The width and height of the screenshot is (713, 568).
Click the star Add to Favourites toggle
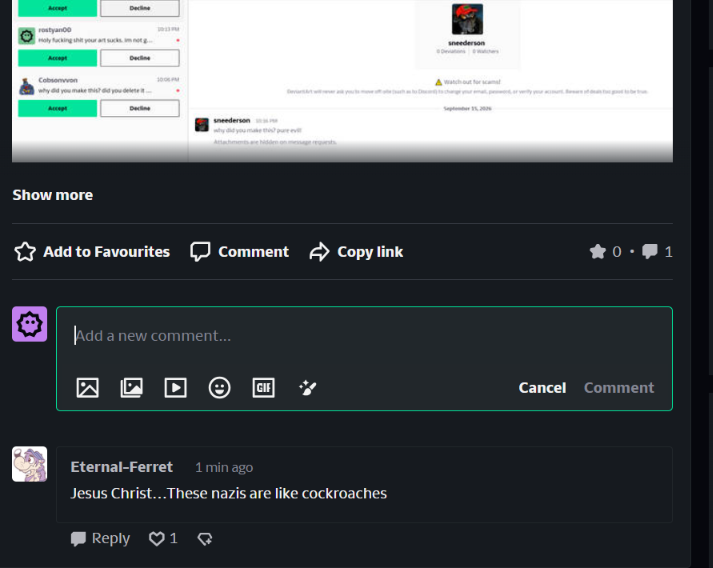(92, 252)
